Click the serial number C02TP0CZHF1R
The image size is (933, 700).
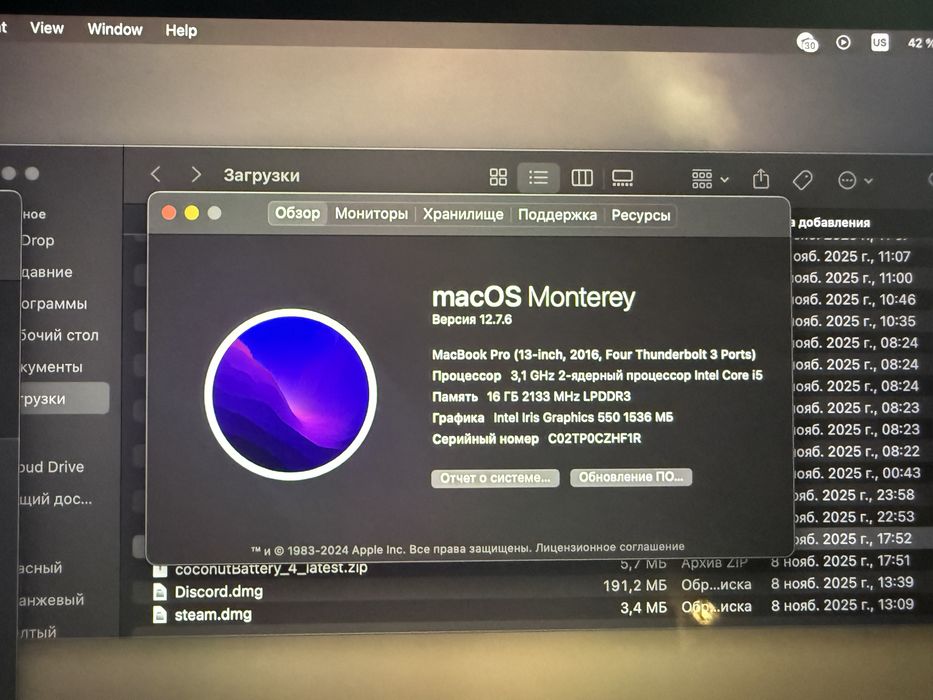pyautogui.click(x=594, y=439)
